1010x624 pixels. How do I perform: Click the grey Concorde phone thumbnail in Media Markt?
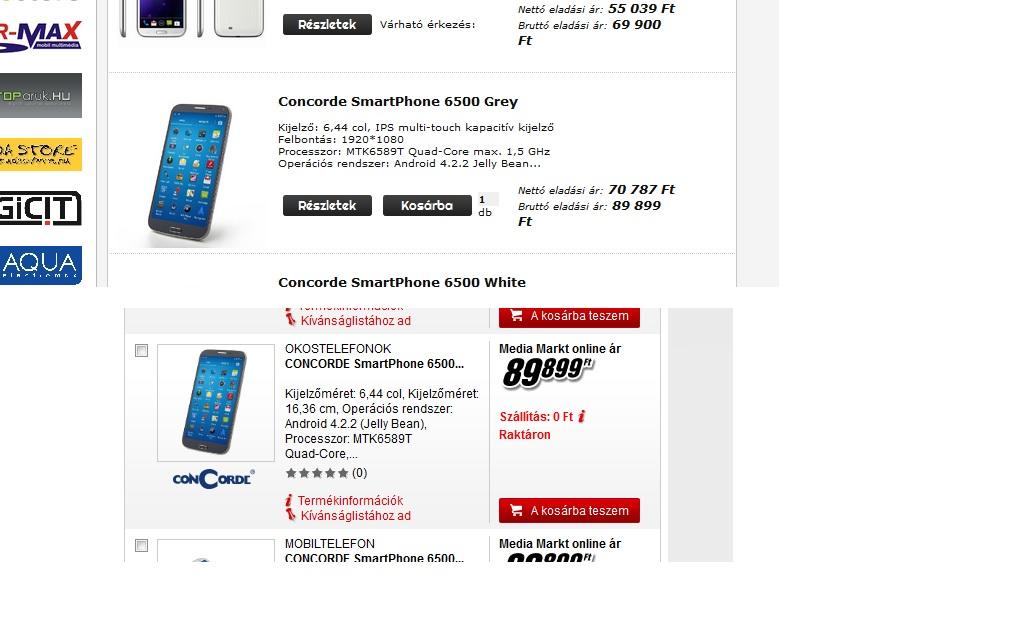tap(216, 402)
